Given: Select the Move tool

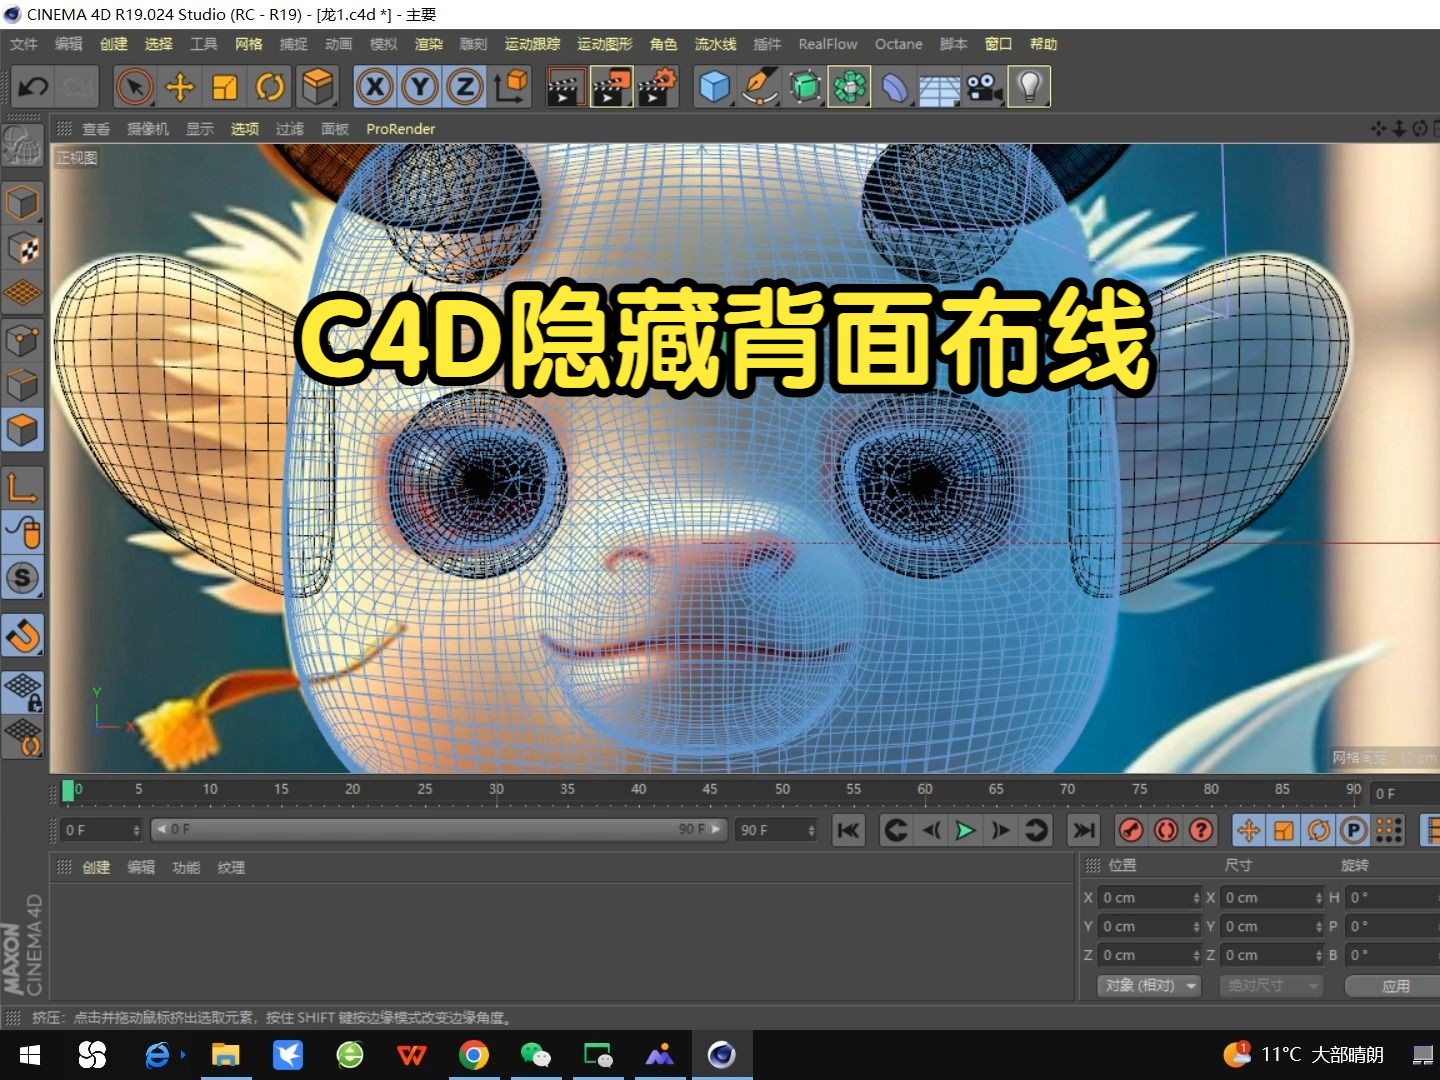Looking at the screenshot, I should (179, 87).
